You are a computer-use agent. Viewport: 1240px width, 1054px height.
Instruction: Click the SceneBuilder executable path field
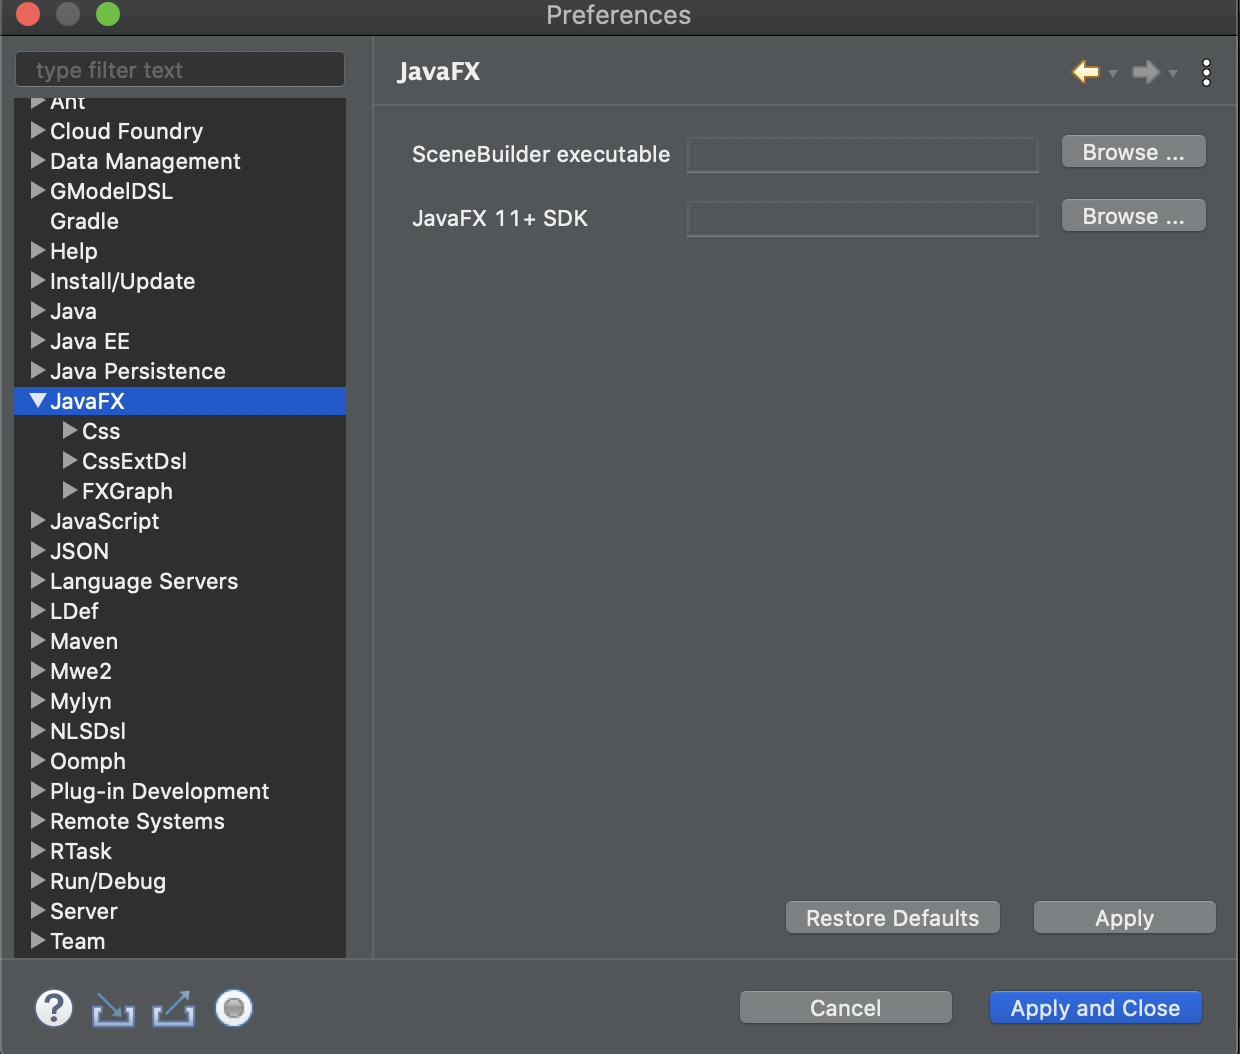click(x=863, y=155)
